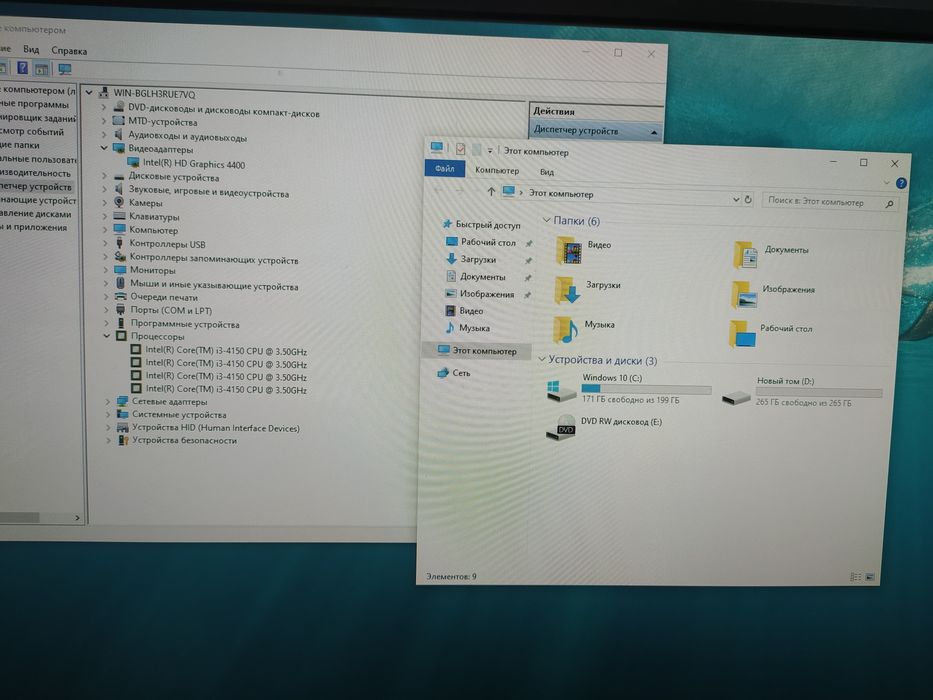This screenshot has width=933, height=700.
Task: Select the Новый том (D:) drive
Action: [x=801, y=391]
